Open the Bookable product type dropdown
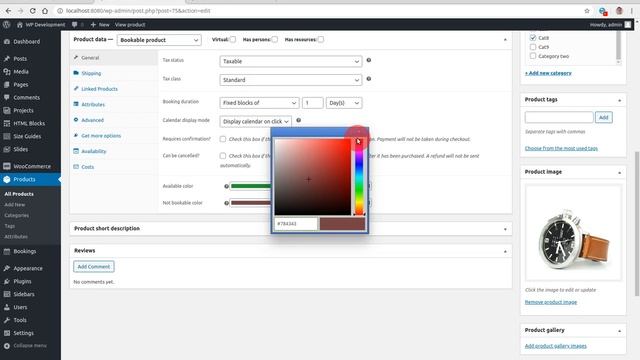 159,40
